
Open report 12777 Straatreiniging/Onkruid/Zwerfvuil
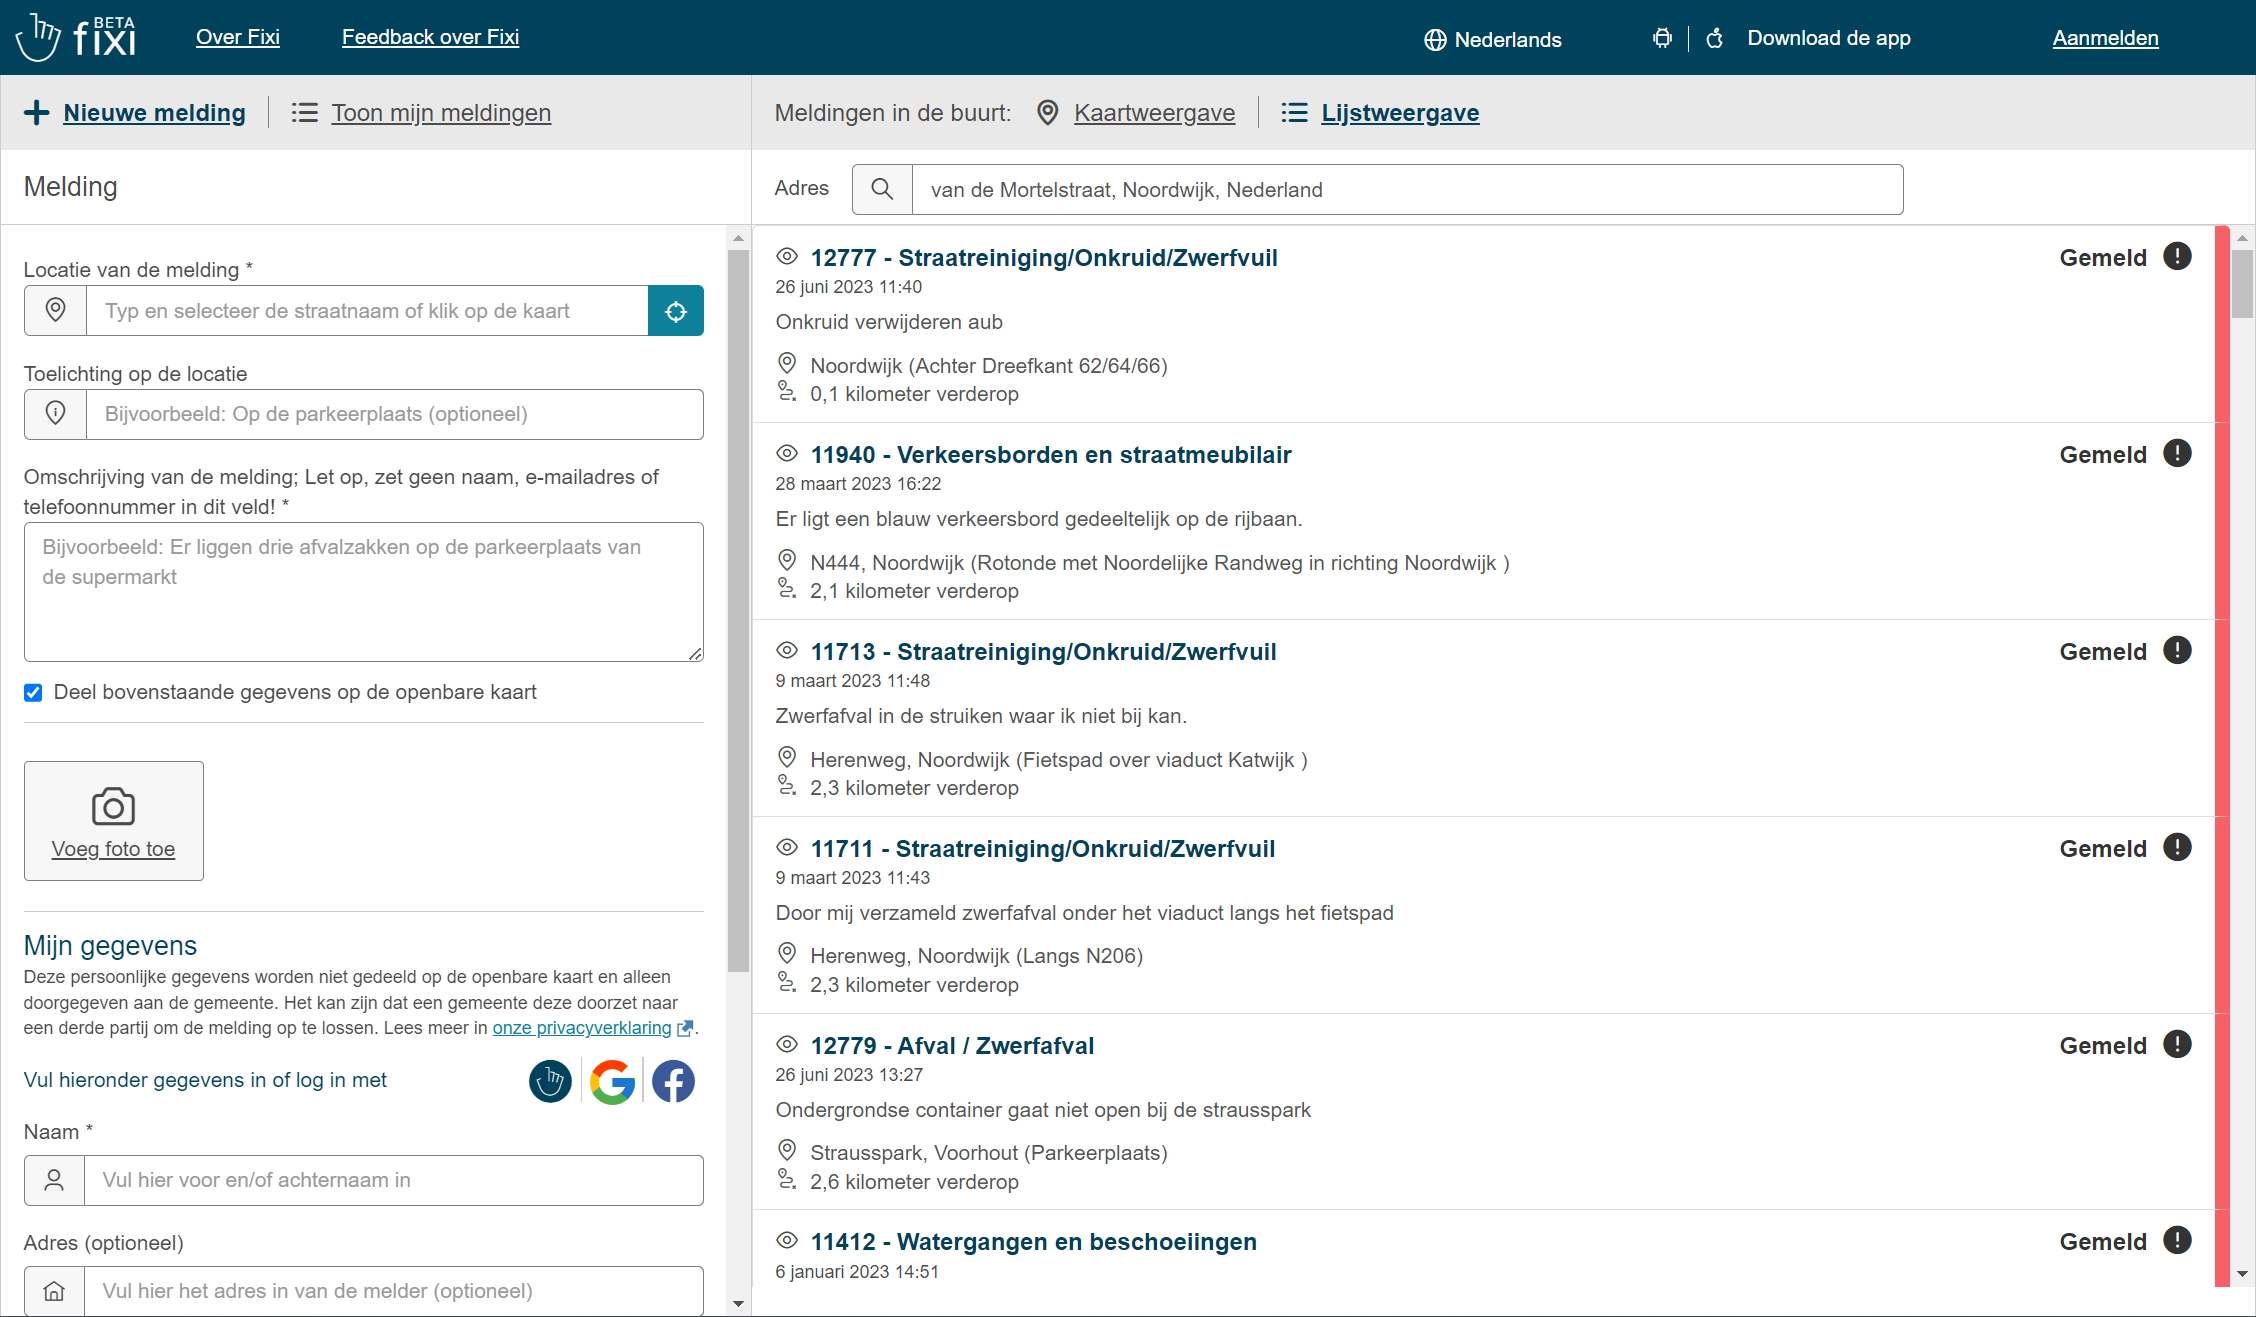coord(1044,257)
